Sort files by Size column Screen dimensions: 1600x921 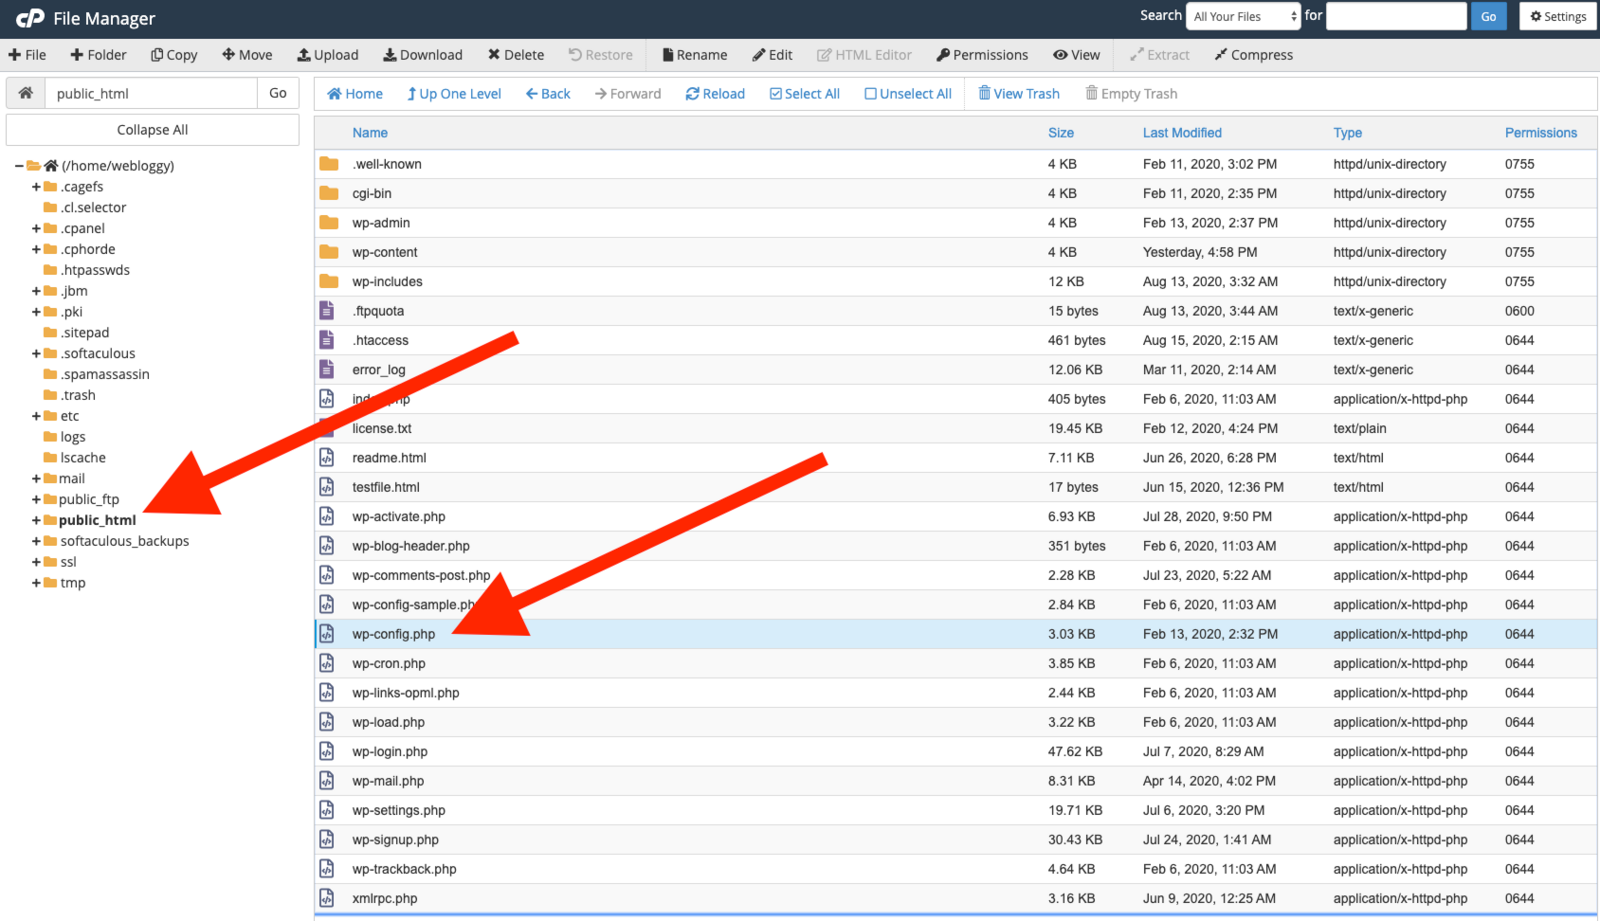[x=1061, y=133]
